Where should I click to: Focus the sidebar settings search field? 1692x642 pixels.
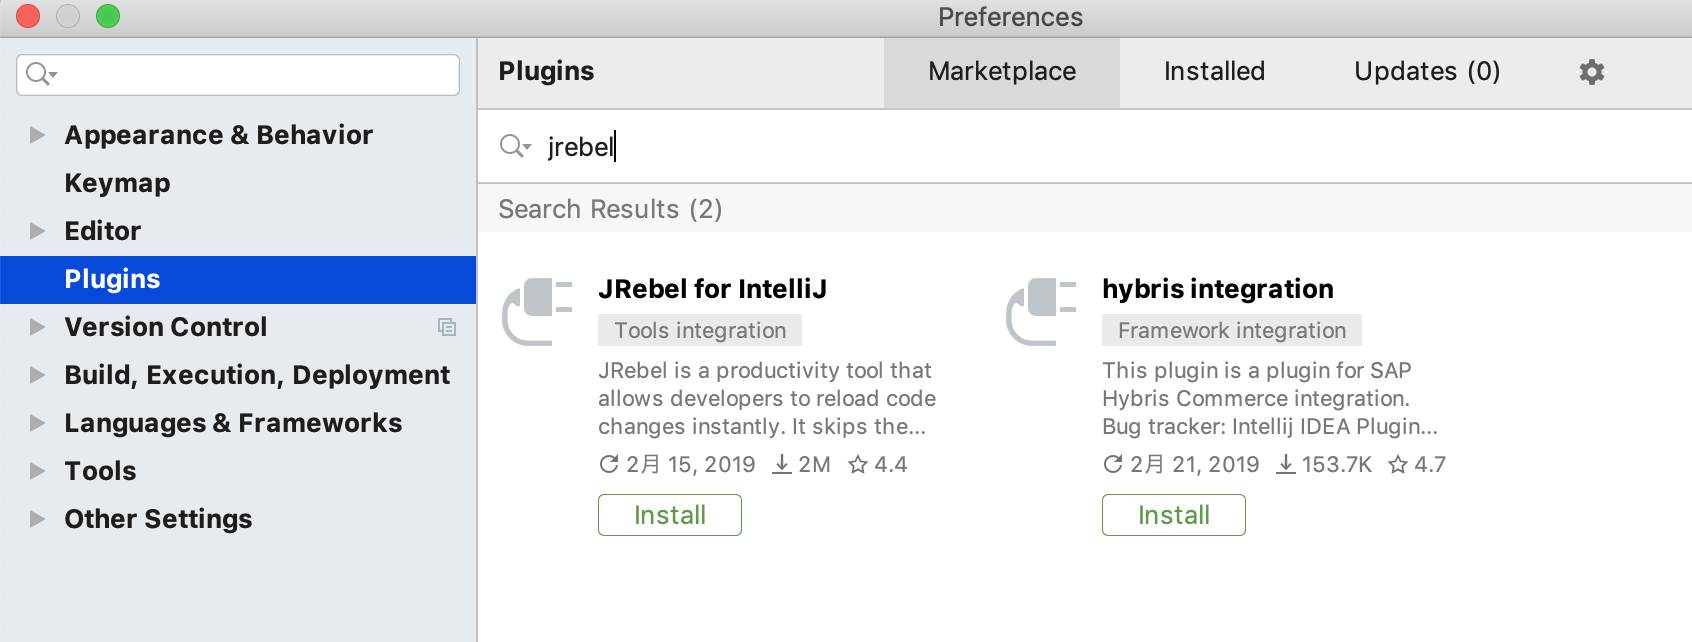click(x=238, y=75)
